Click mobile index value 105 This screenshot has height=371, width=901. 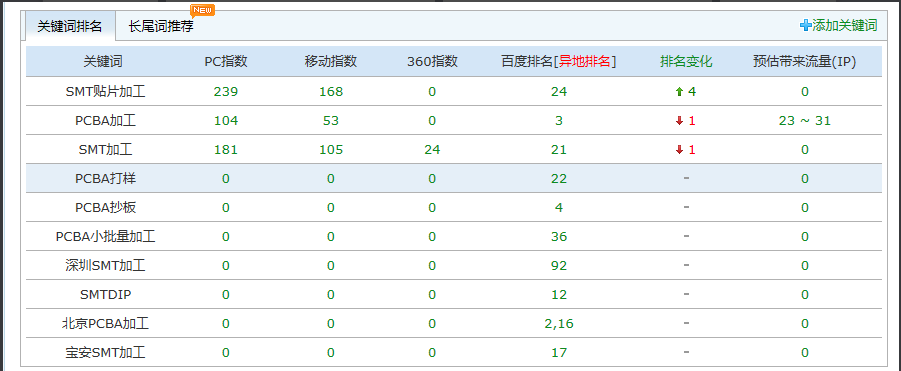click(331, 150)
